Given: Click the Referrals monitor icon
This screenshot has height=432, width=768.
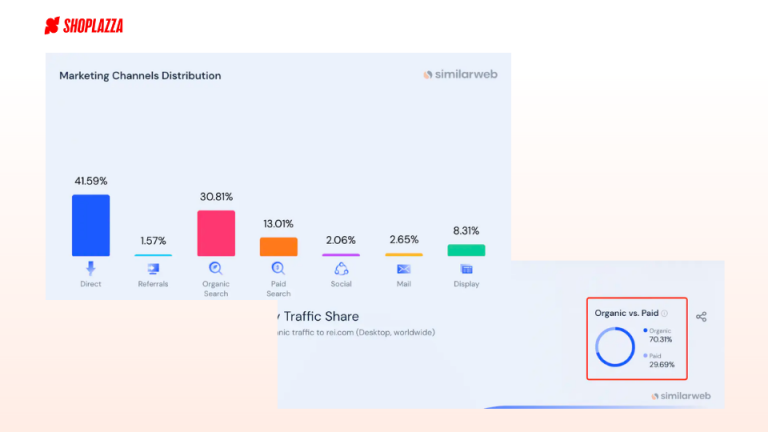Looking at the screenshot, I should [x=153, y=268].
